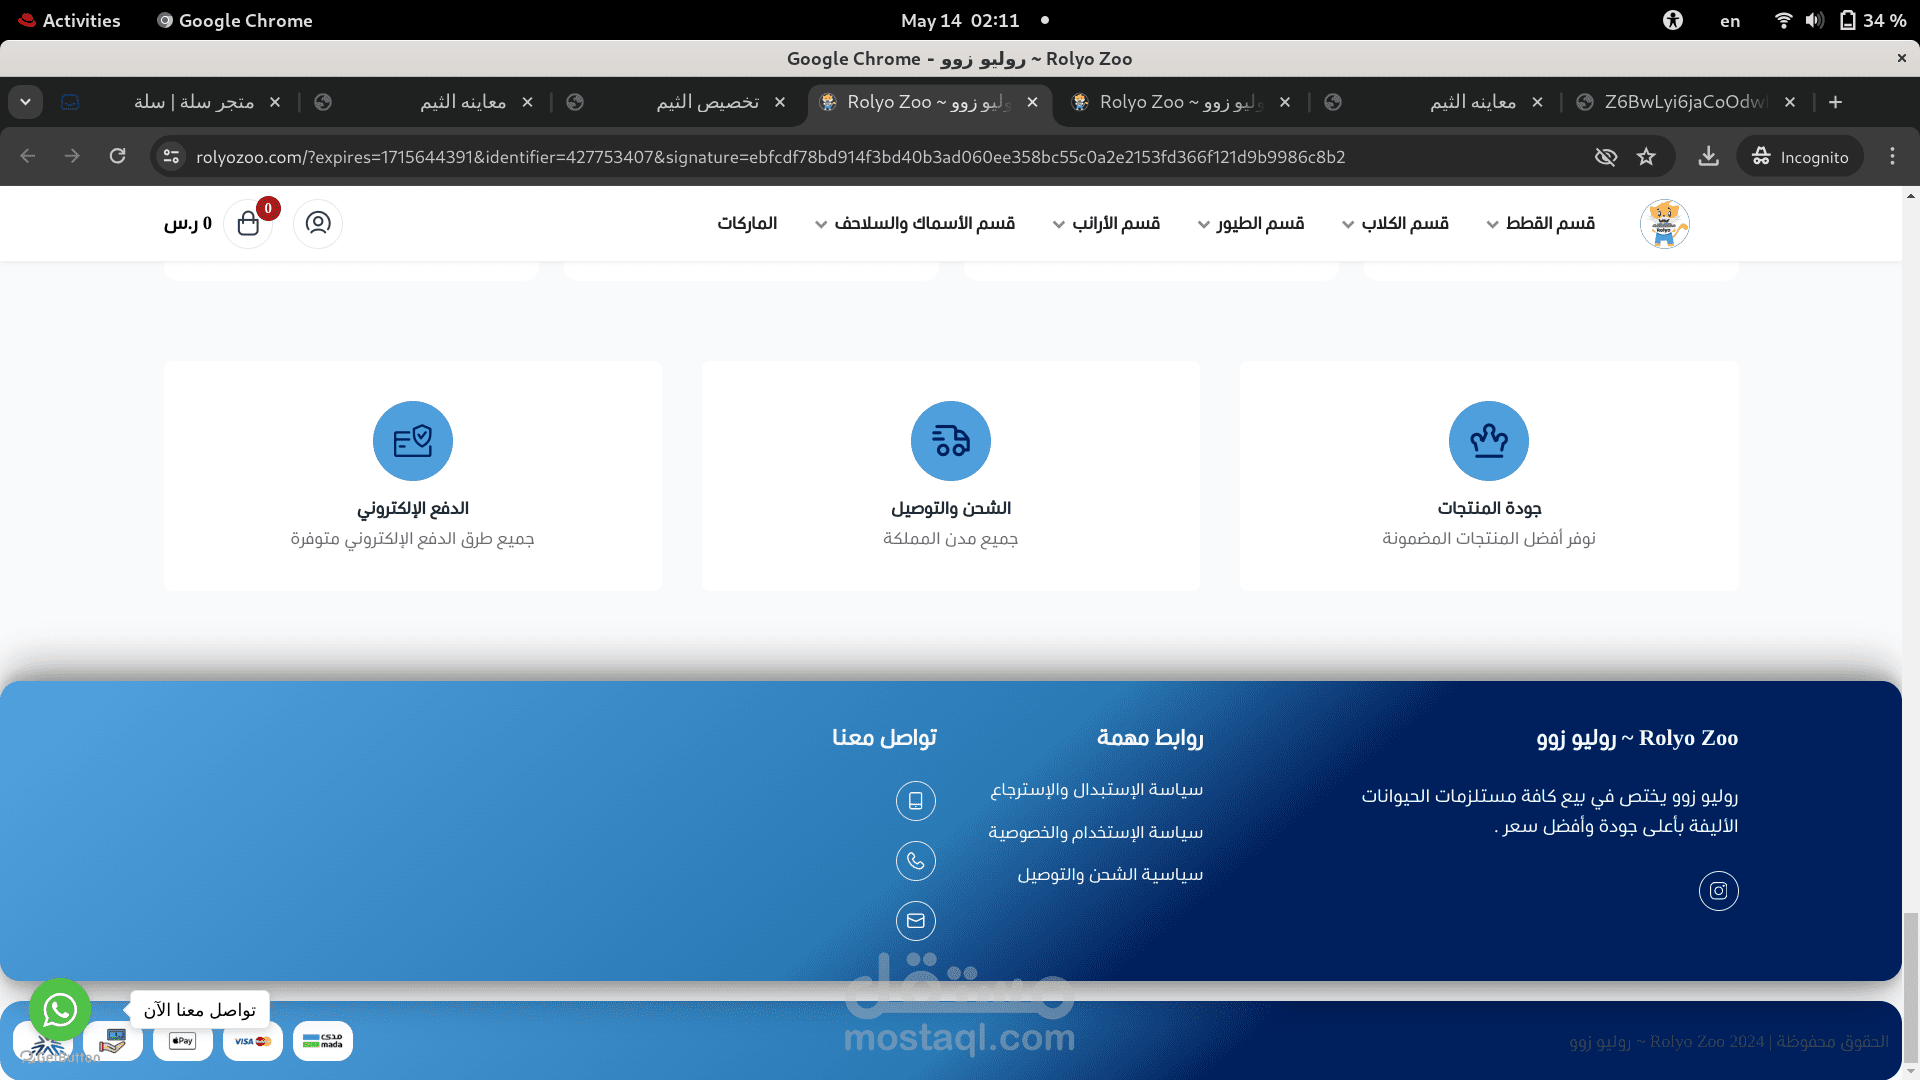1920x1080 pixels.
Task: Open the green WhatsApp chat bubble
Action: [x=60, y=1009]
